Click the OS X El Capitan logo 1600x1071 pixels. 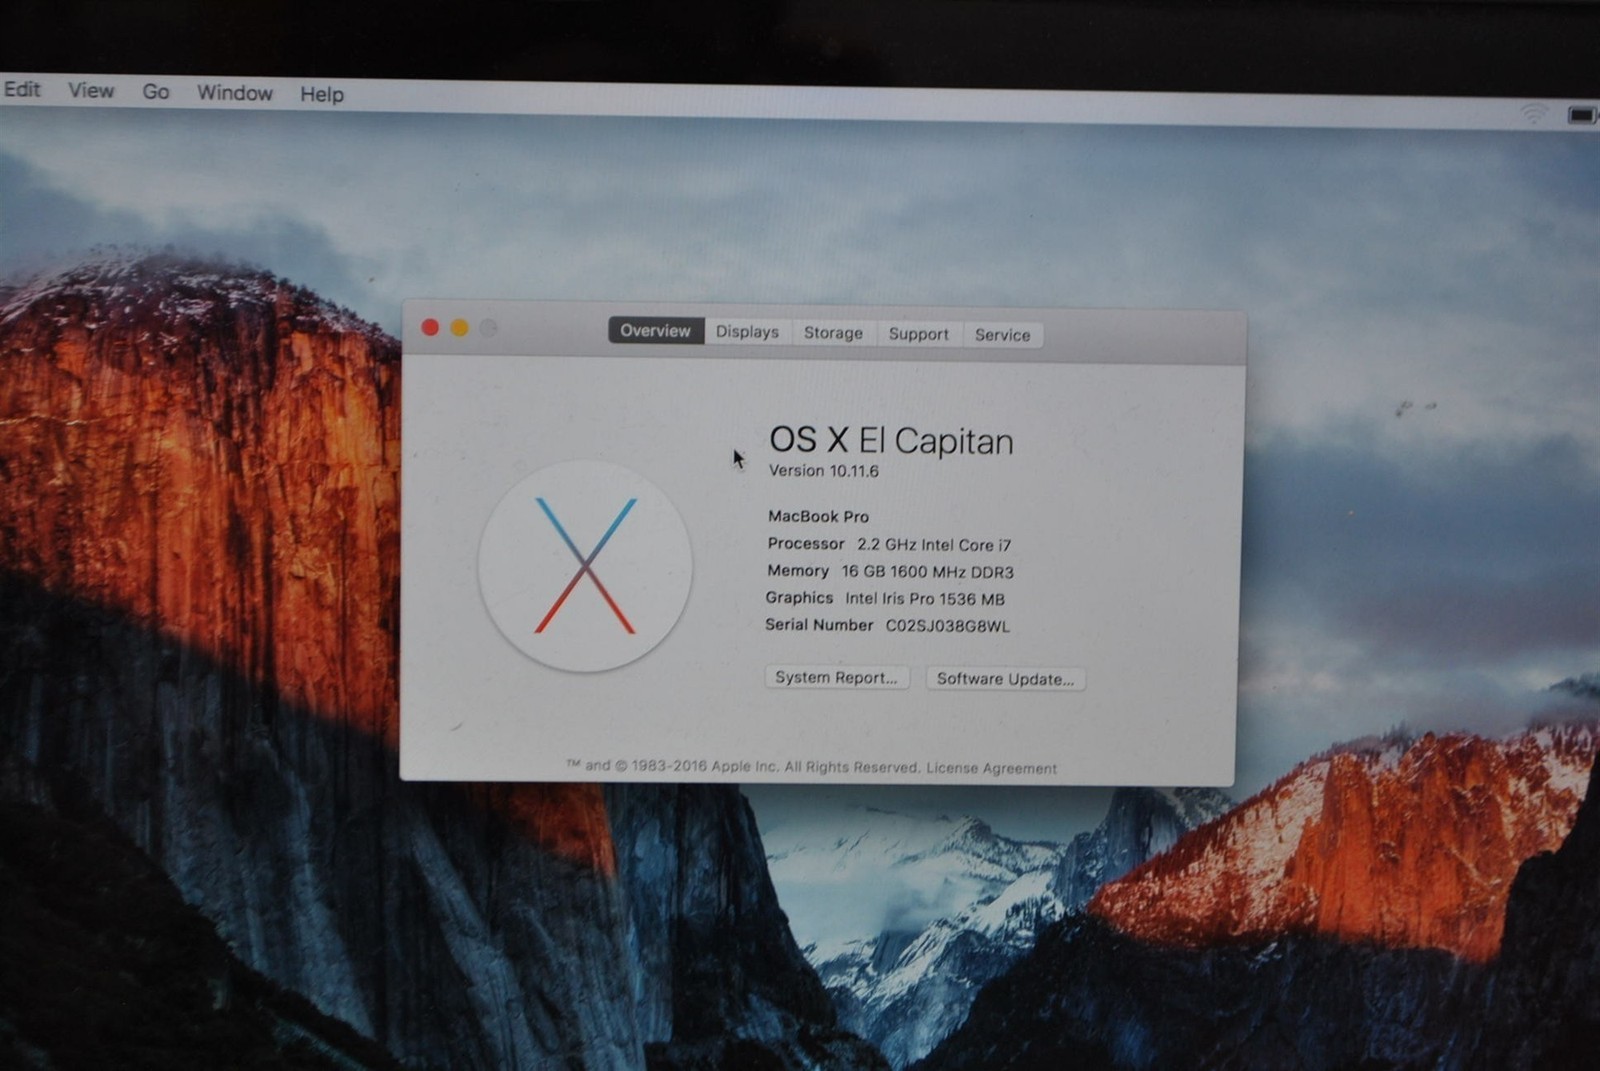(x=585, y=566)
